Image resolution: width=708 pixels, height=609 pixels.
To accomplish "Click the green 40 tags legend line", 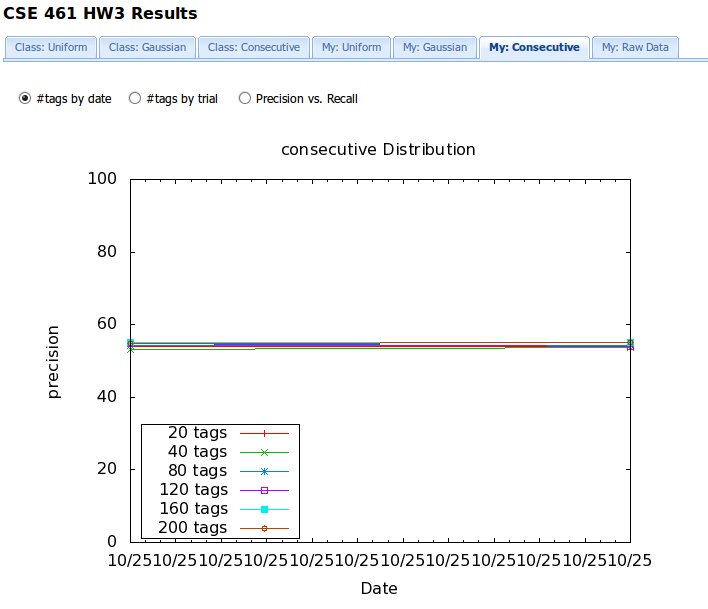I will (x=264, y=453).
